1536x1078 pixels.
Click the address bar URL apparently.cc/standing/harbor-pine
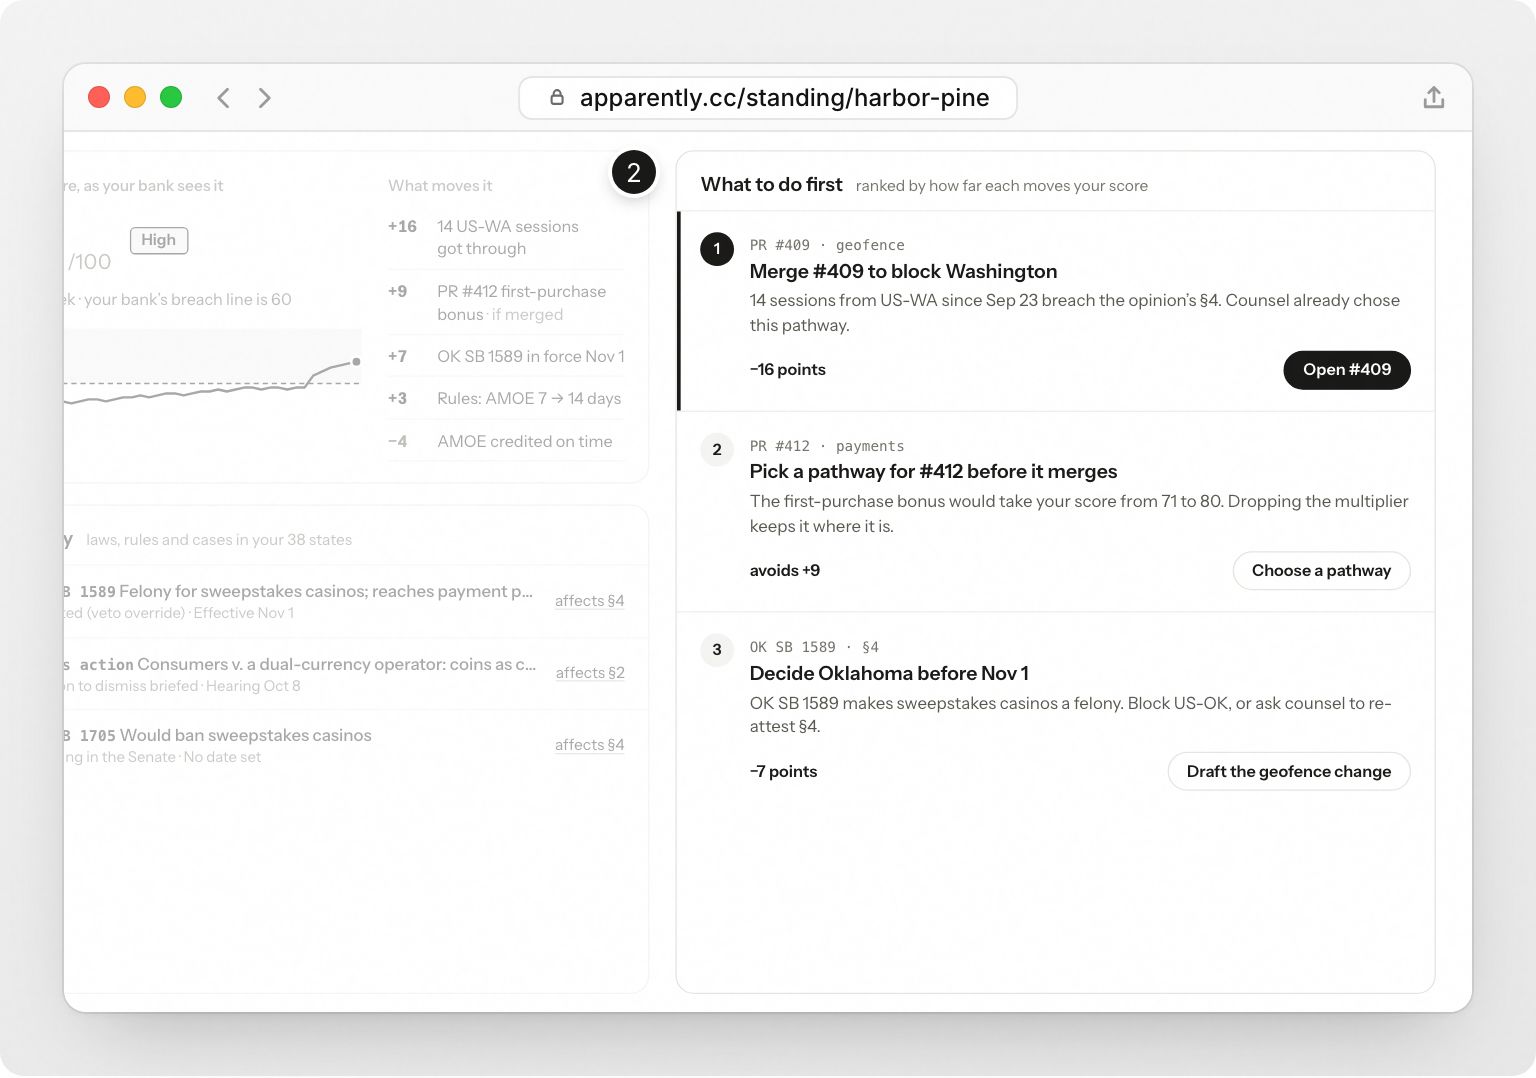tap(784, 97)
